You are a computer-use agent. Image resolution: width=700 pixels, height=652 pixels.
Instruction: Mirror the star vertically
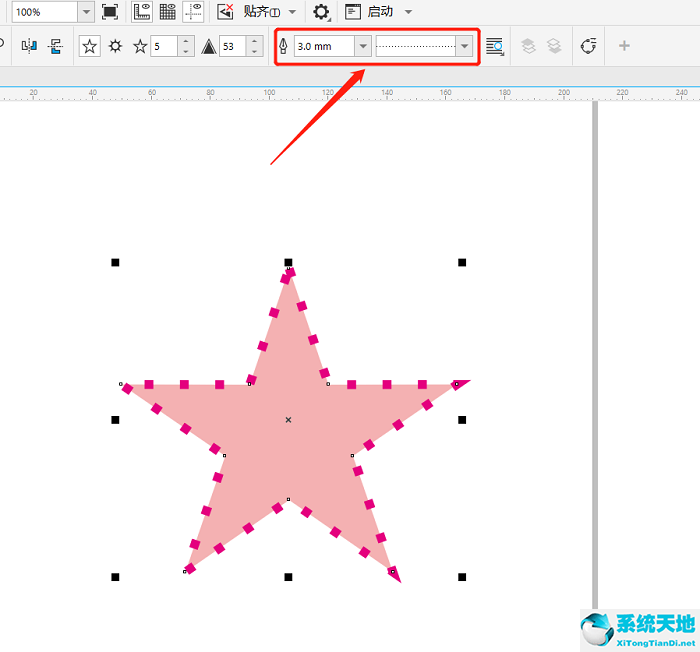pos(55,46)
